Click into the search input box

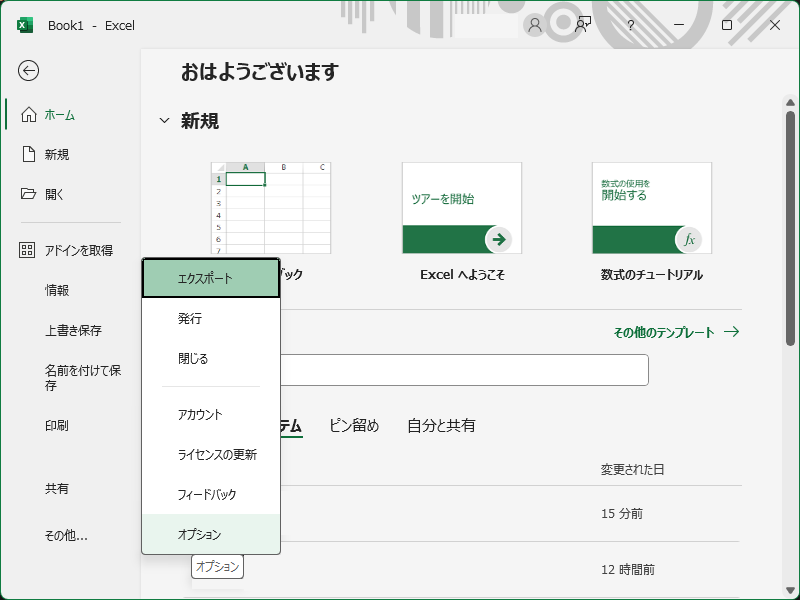(x=464, y=370)
